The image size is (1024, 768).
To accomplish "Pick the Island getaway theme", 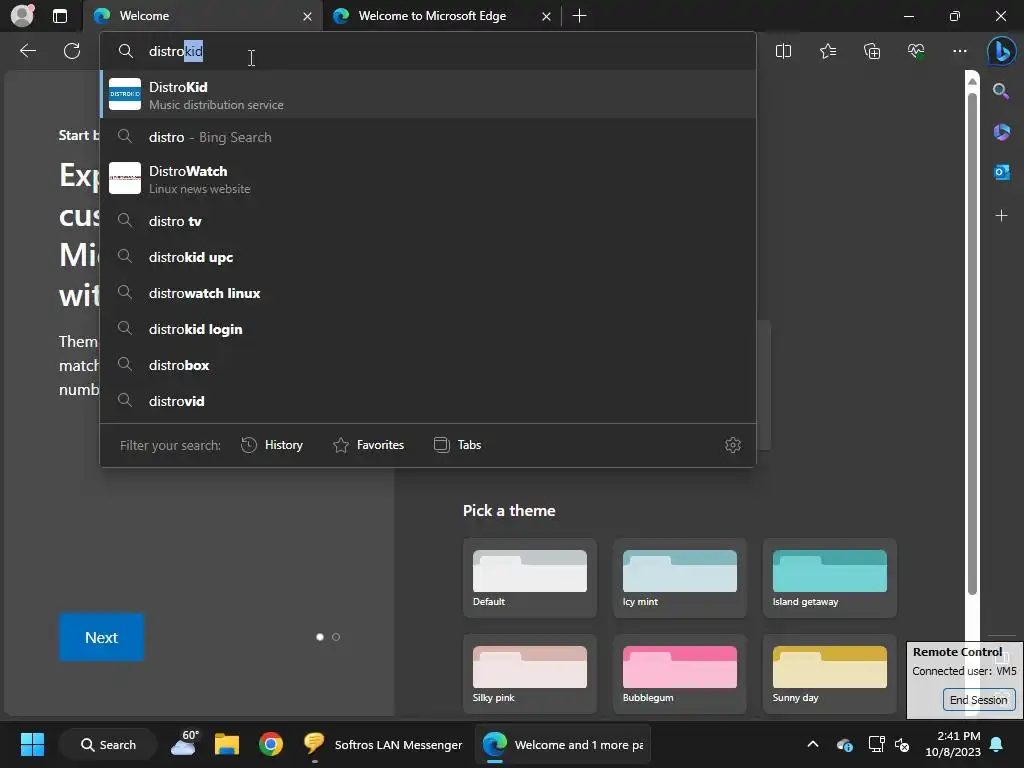I will [829, 578].
